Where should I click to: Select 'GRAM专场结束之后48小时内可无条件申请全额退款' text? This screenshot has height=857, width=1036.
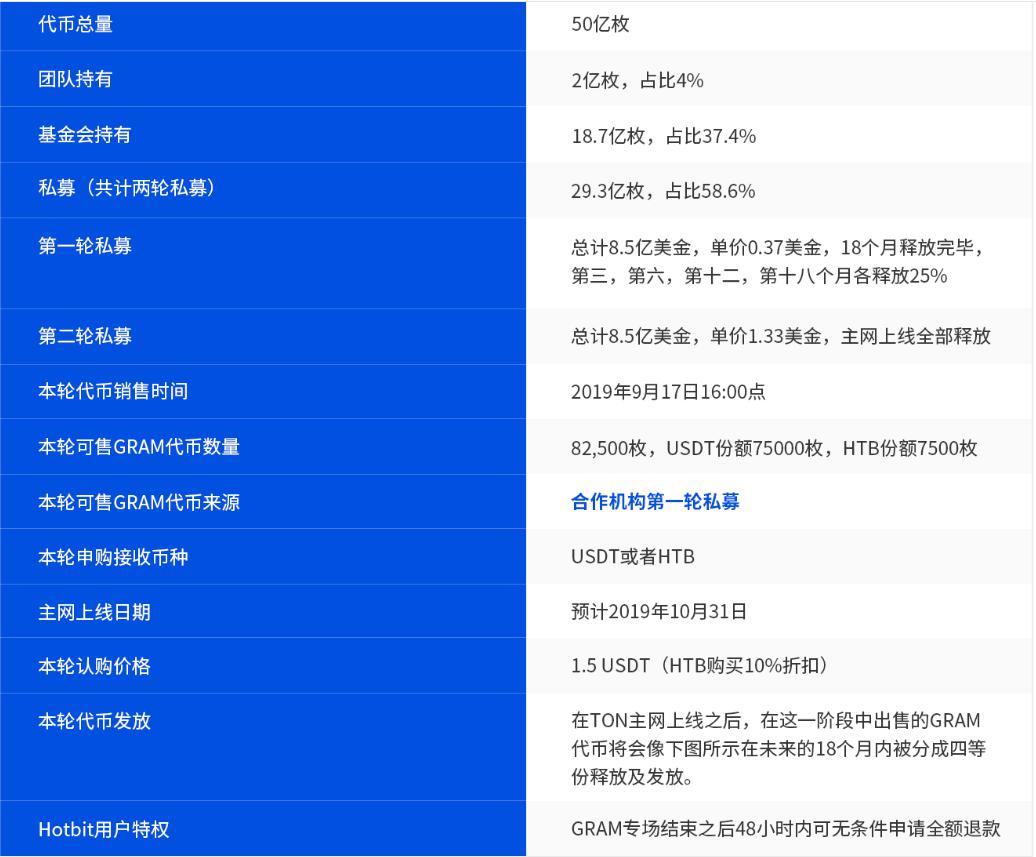[x=786, y=829]
